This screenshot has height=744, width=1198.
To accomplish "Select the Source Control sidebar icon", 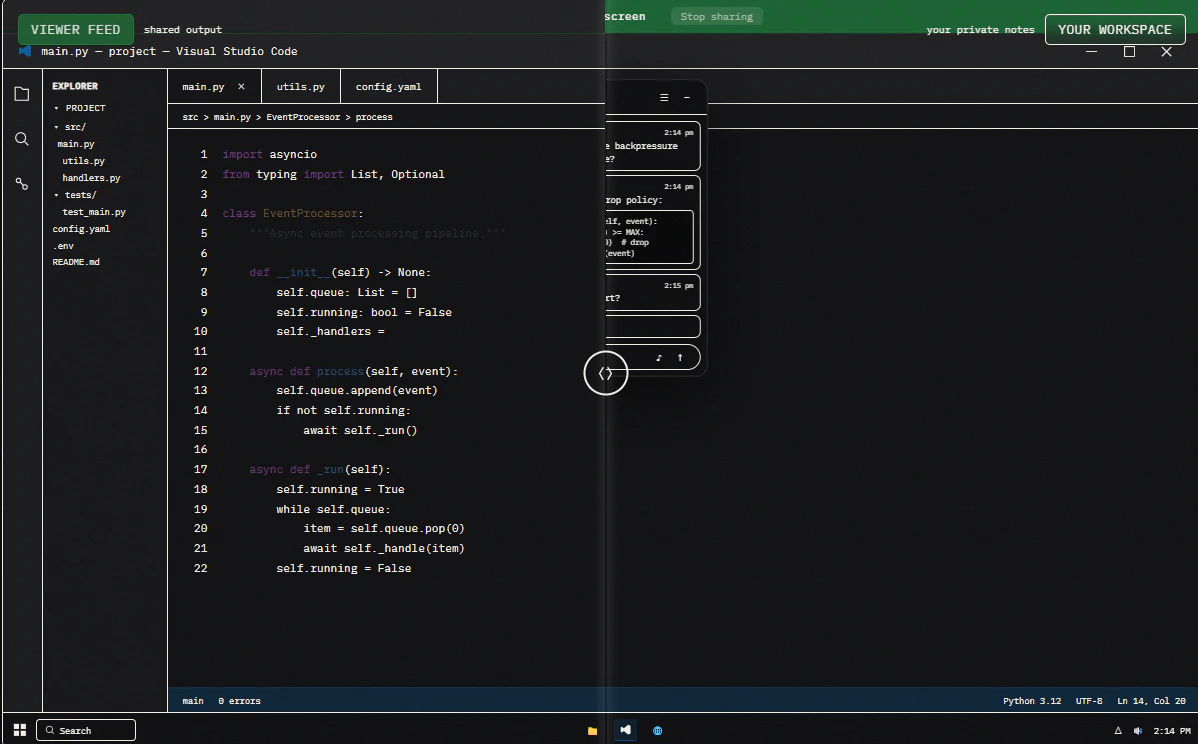I will pyautogui.click(x=21, y=183).
